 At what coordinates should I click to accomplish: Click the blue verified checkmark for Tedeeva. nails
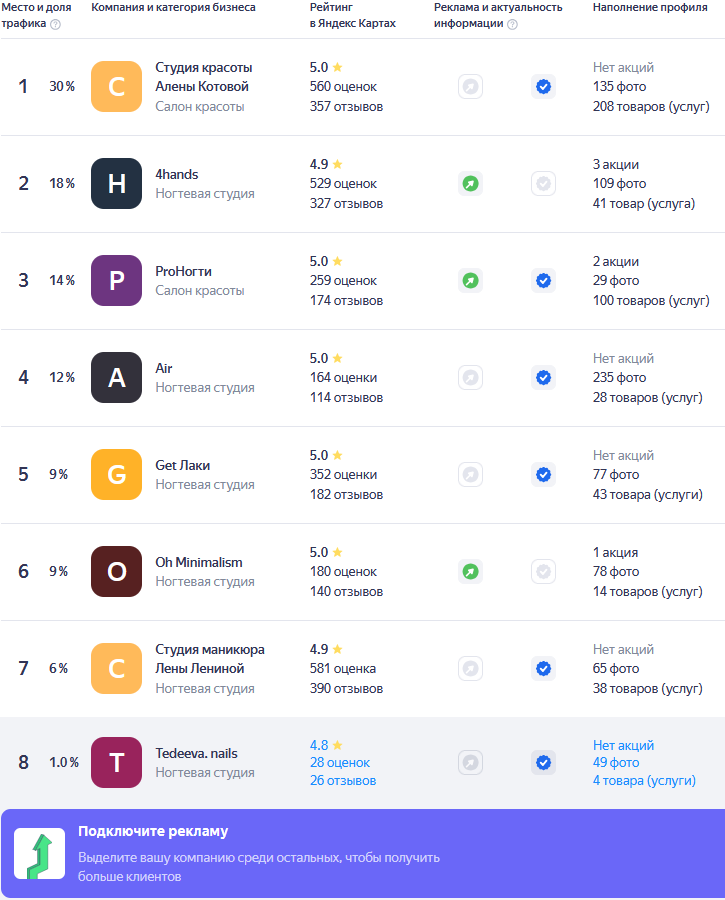pos(543,763)
